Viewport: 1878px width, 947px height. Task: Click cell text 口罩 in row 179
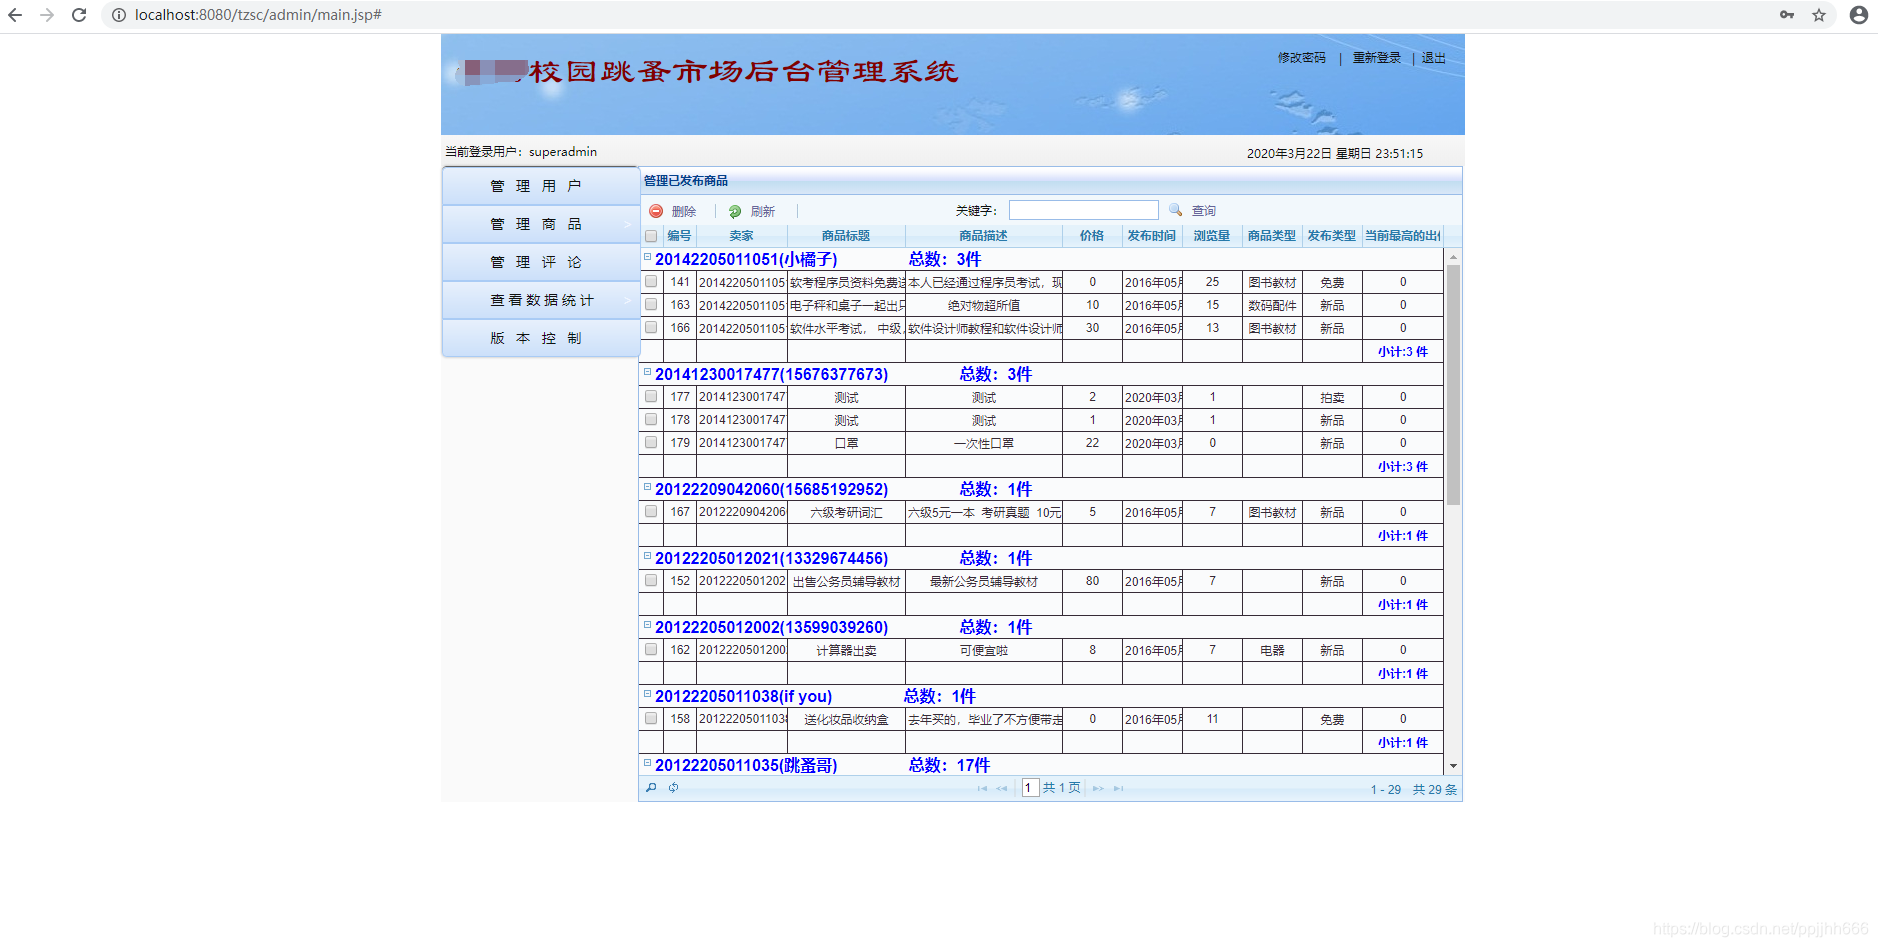tap(846, 443)
